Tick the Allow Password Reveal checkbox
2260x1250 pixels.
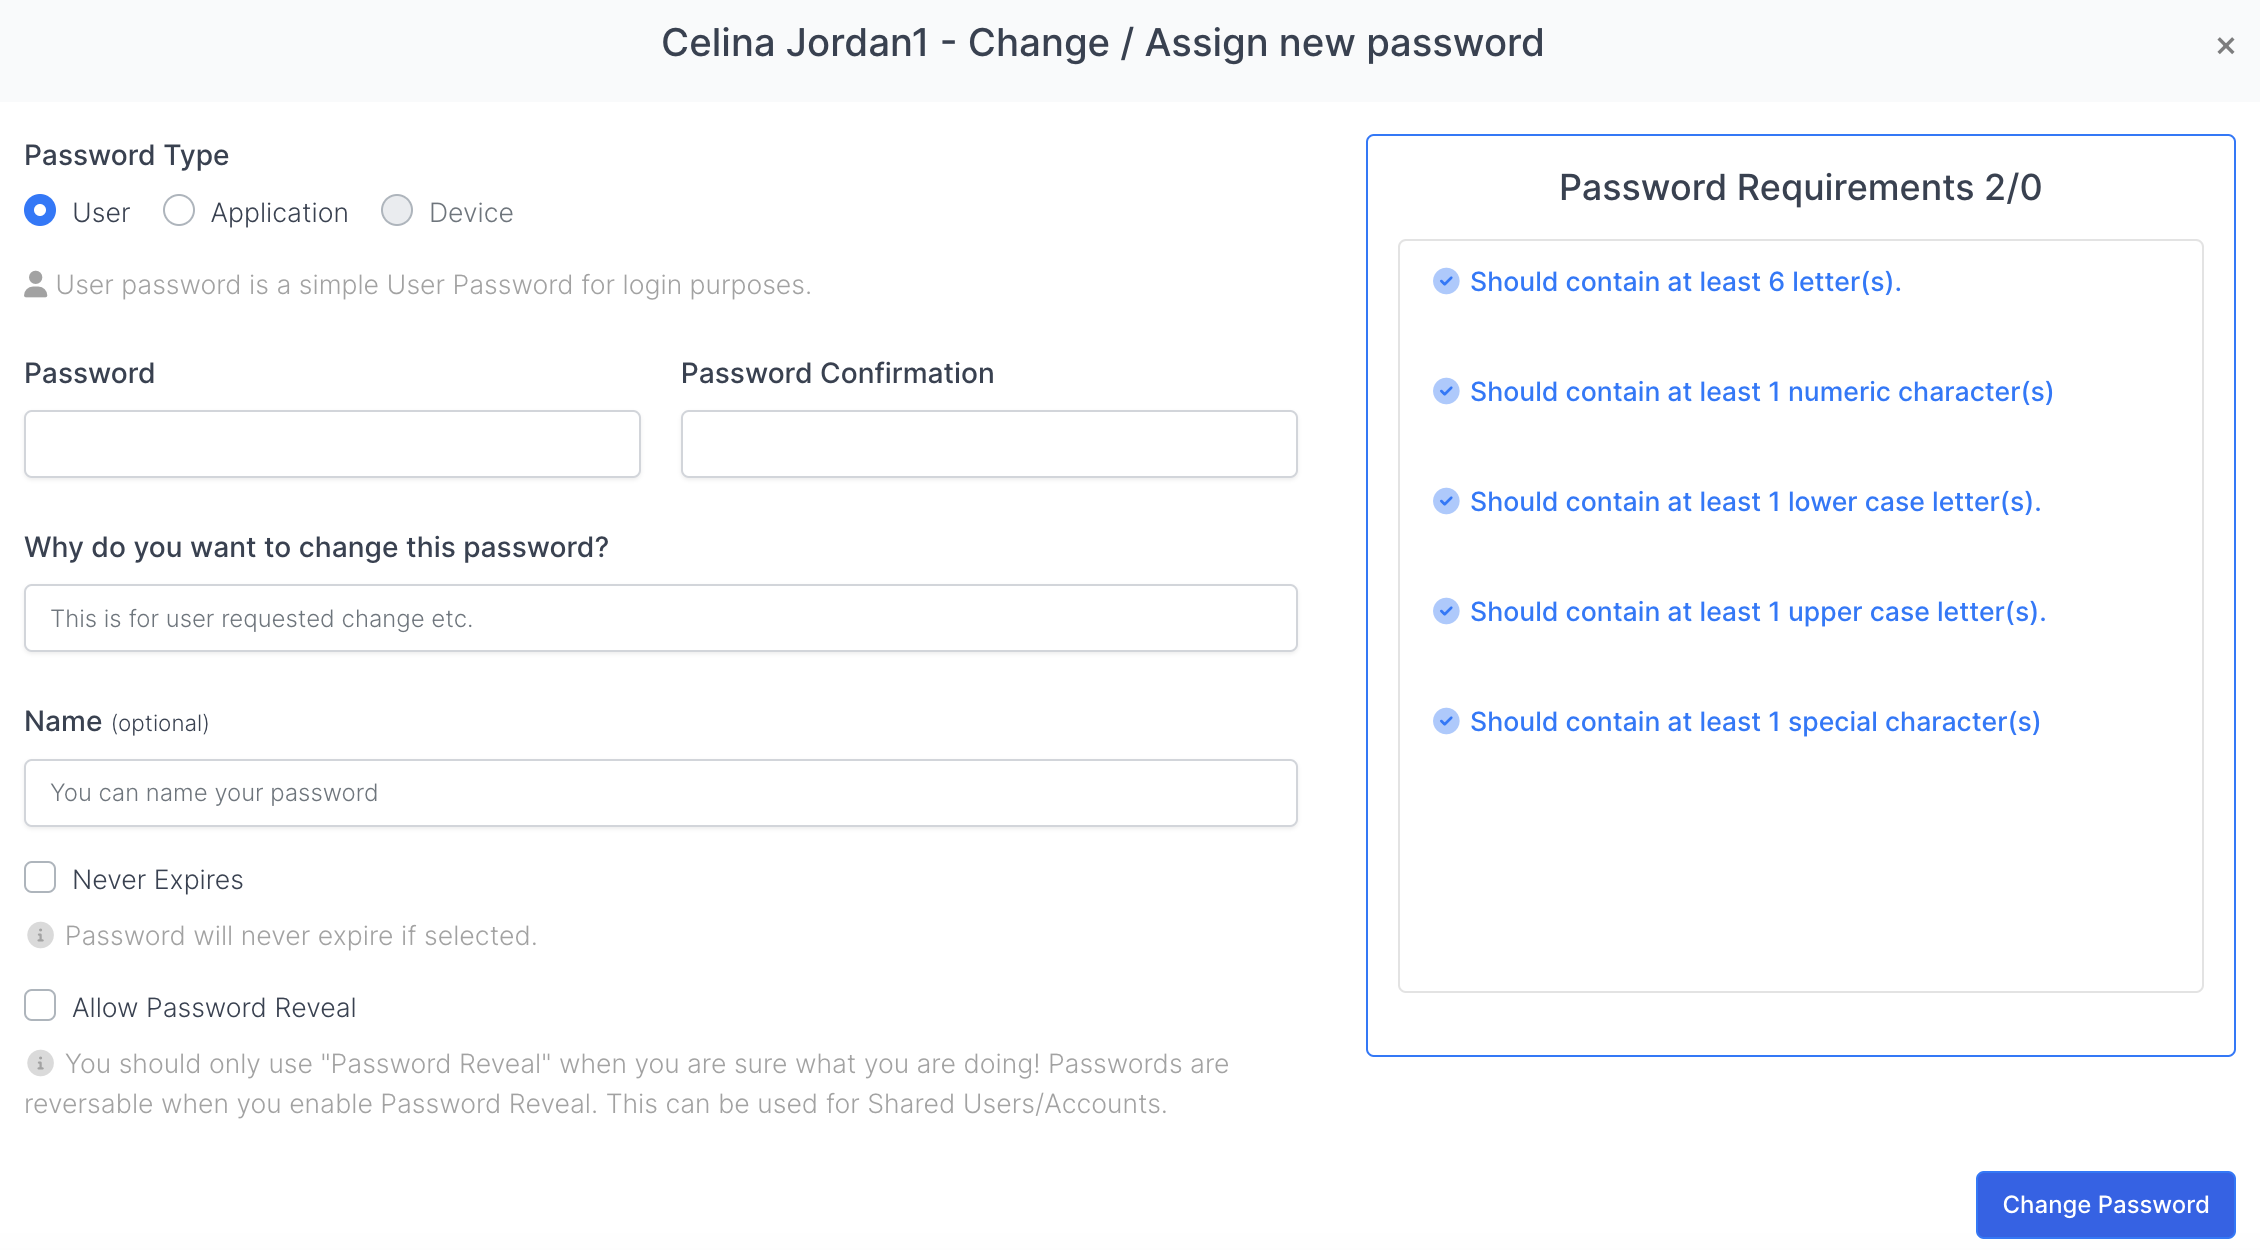point(40,1006)
